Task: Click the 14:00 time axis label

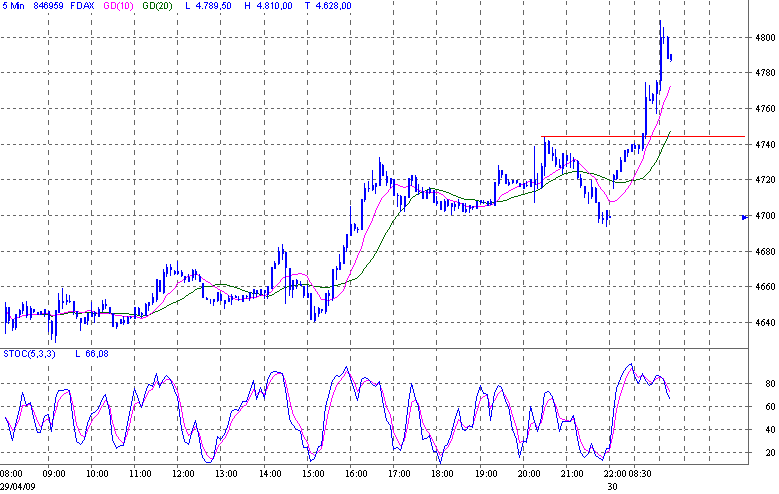Action: click(270, 474)
